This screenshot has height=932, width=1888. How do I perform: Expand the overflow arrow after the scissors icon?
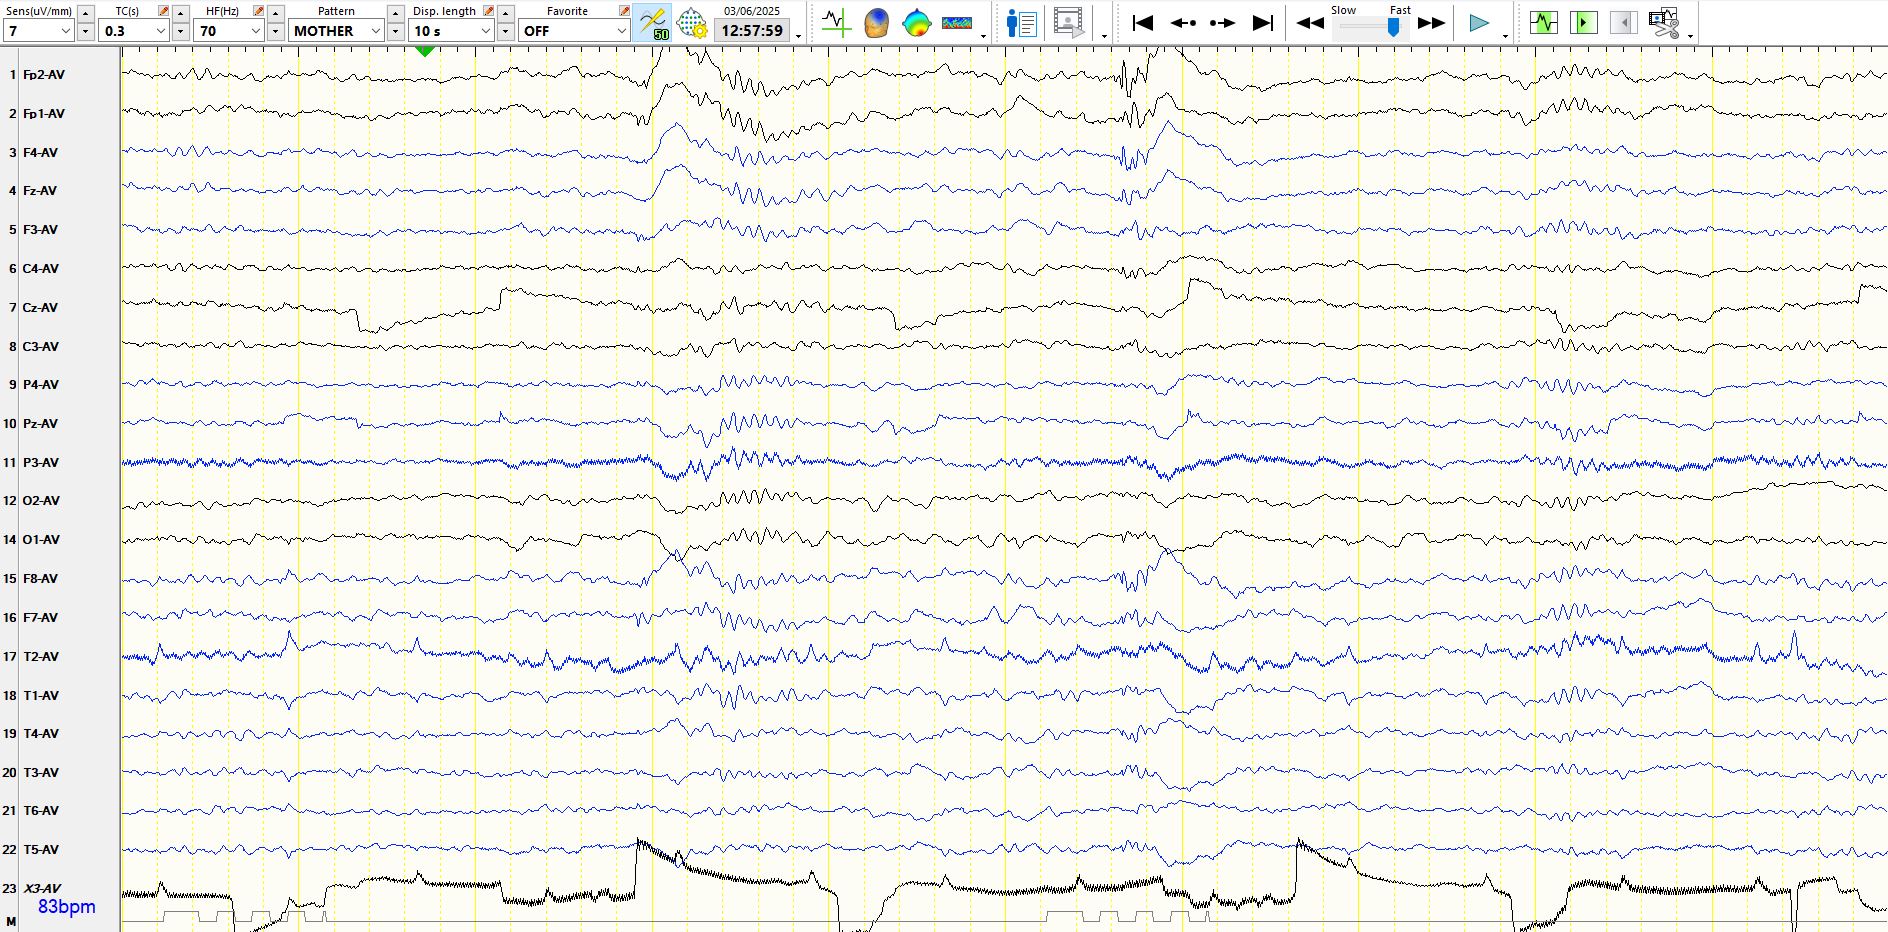pyautogui.click(x=1690, y=36)
